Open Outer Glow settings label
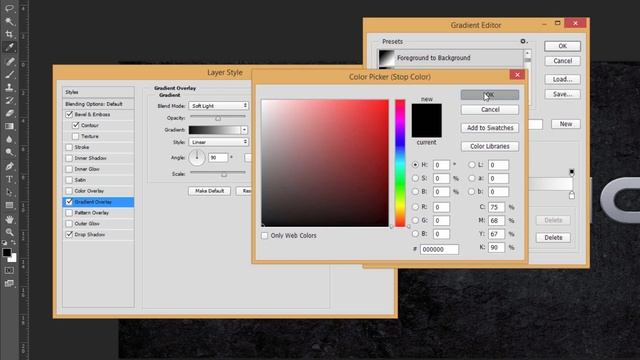Screen dimensions: 640x360 pos(87,224)
